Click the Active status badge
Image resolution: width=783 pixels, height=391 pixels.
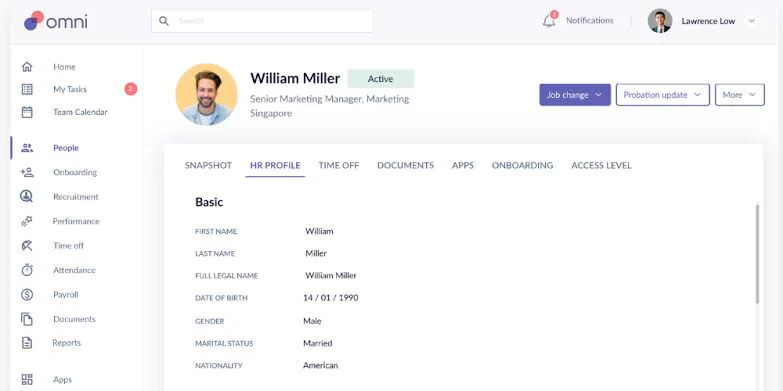pos(381,79)
